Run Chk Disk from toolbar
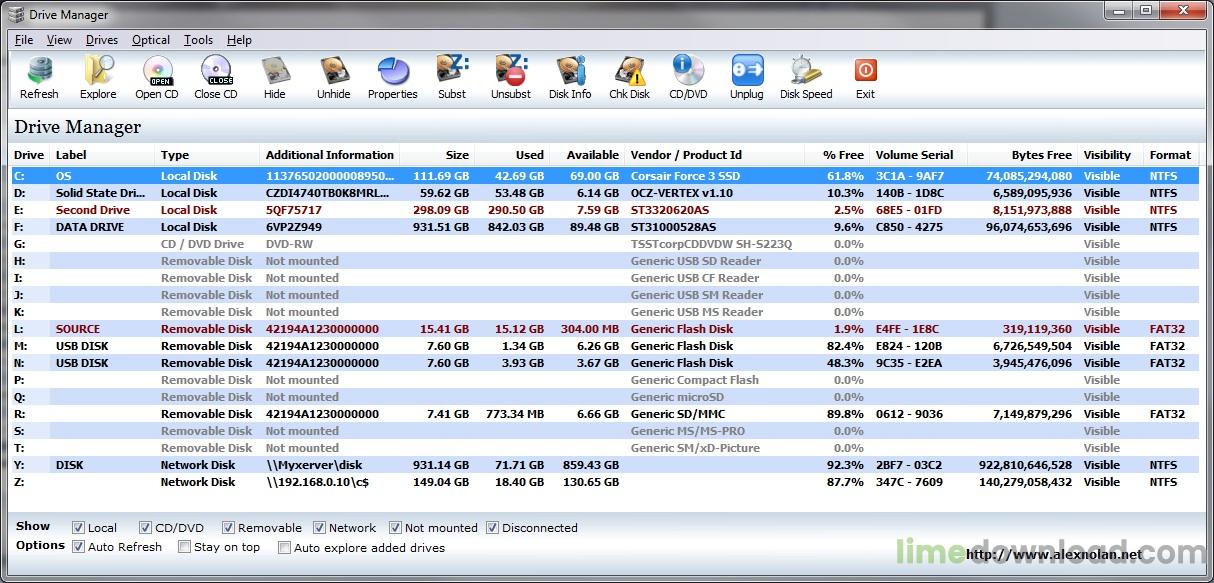This screenshot has height=583, width=1214. click(x=629, y=72)
